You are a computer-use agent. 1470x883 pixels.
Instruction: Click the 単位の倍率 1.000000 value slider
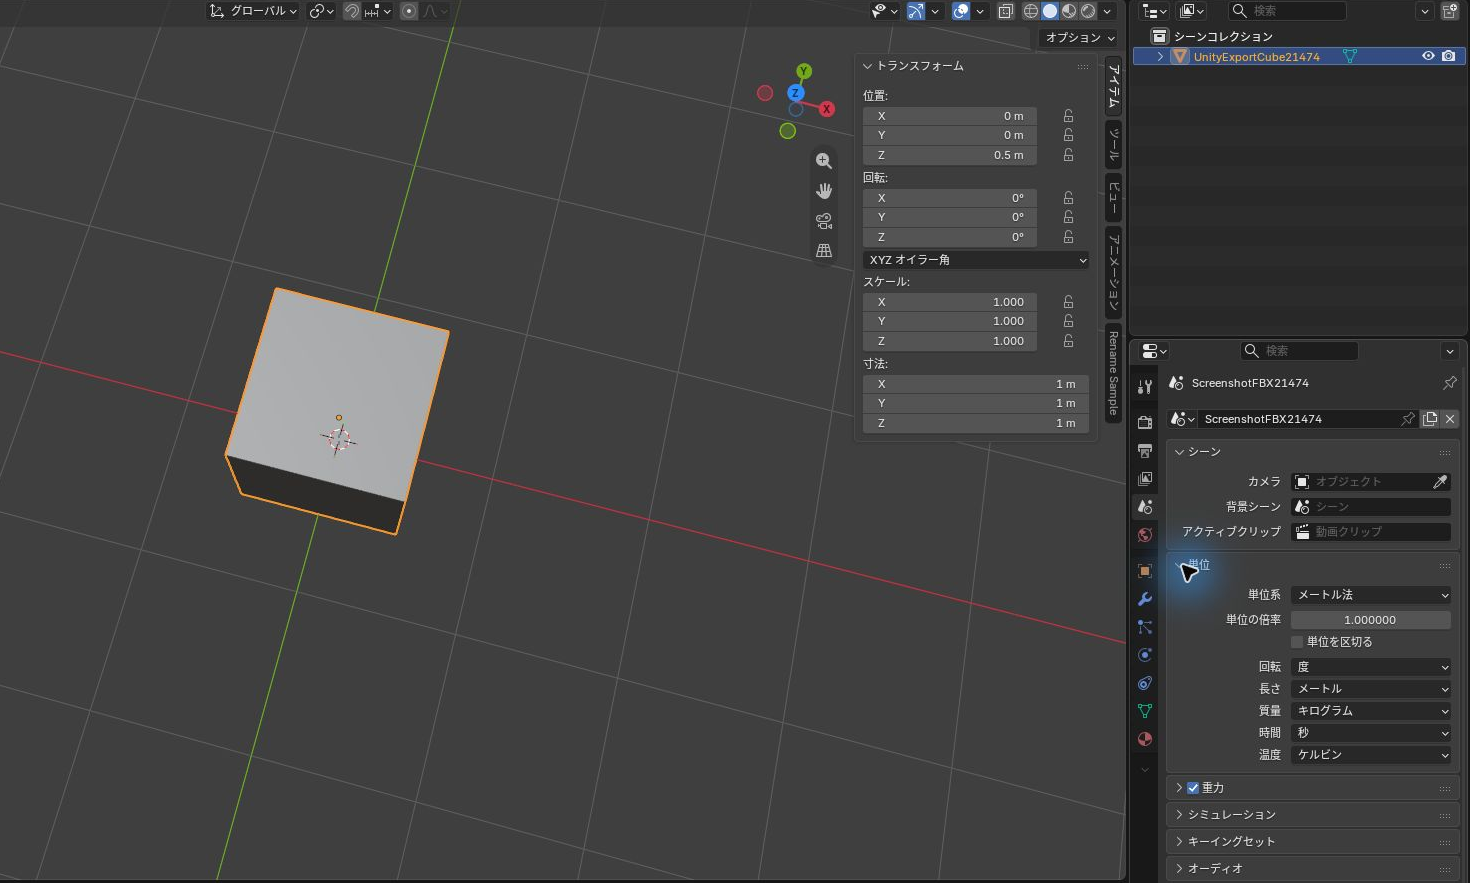point(1371,620)
